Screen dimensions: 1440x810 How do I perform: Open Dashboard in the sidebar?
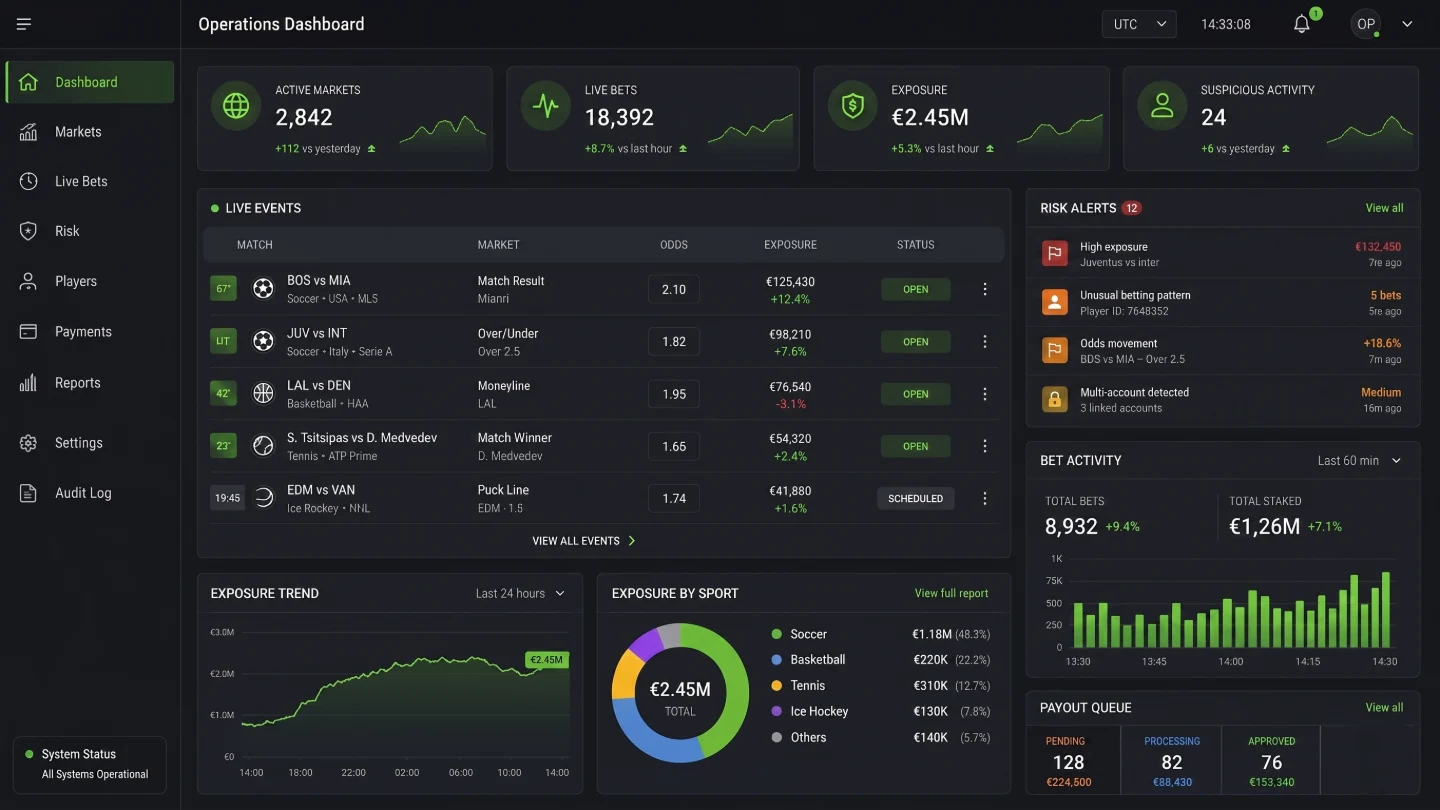90,82
